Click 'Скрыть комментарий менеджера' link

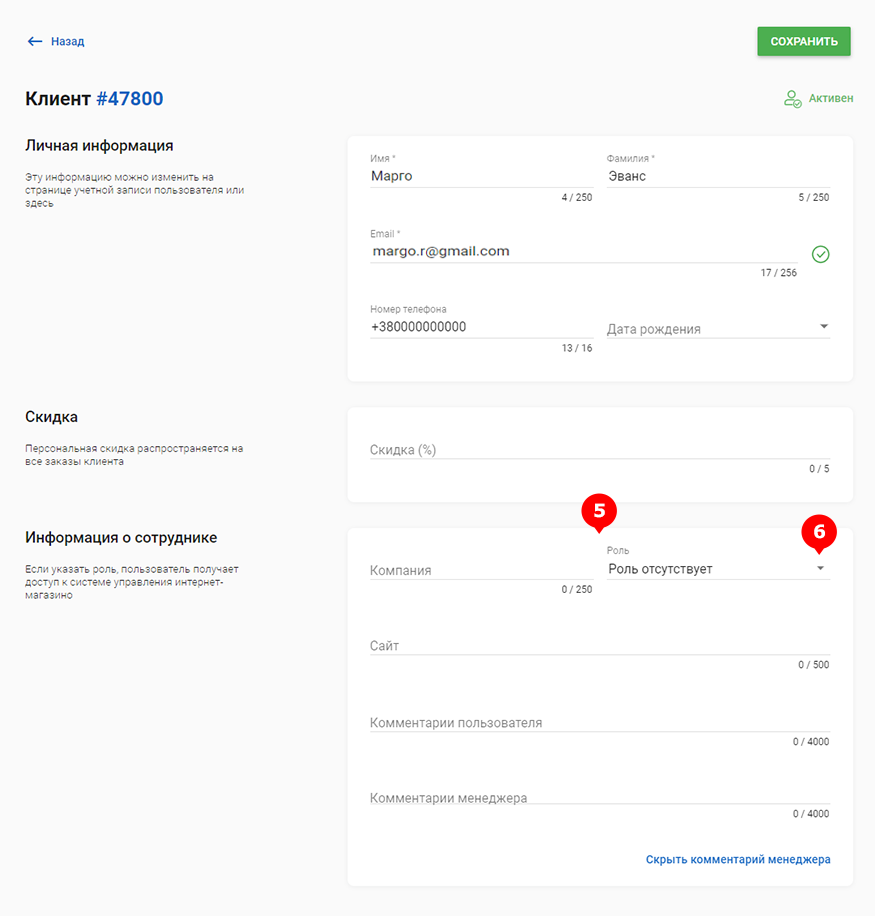[x=738, y=859]
